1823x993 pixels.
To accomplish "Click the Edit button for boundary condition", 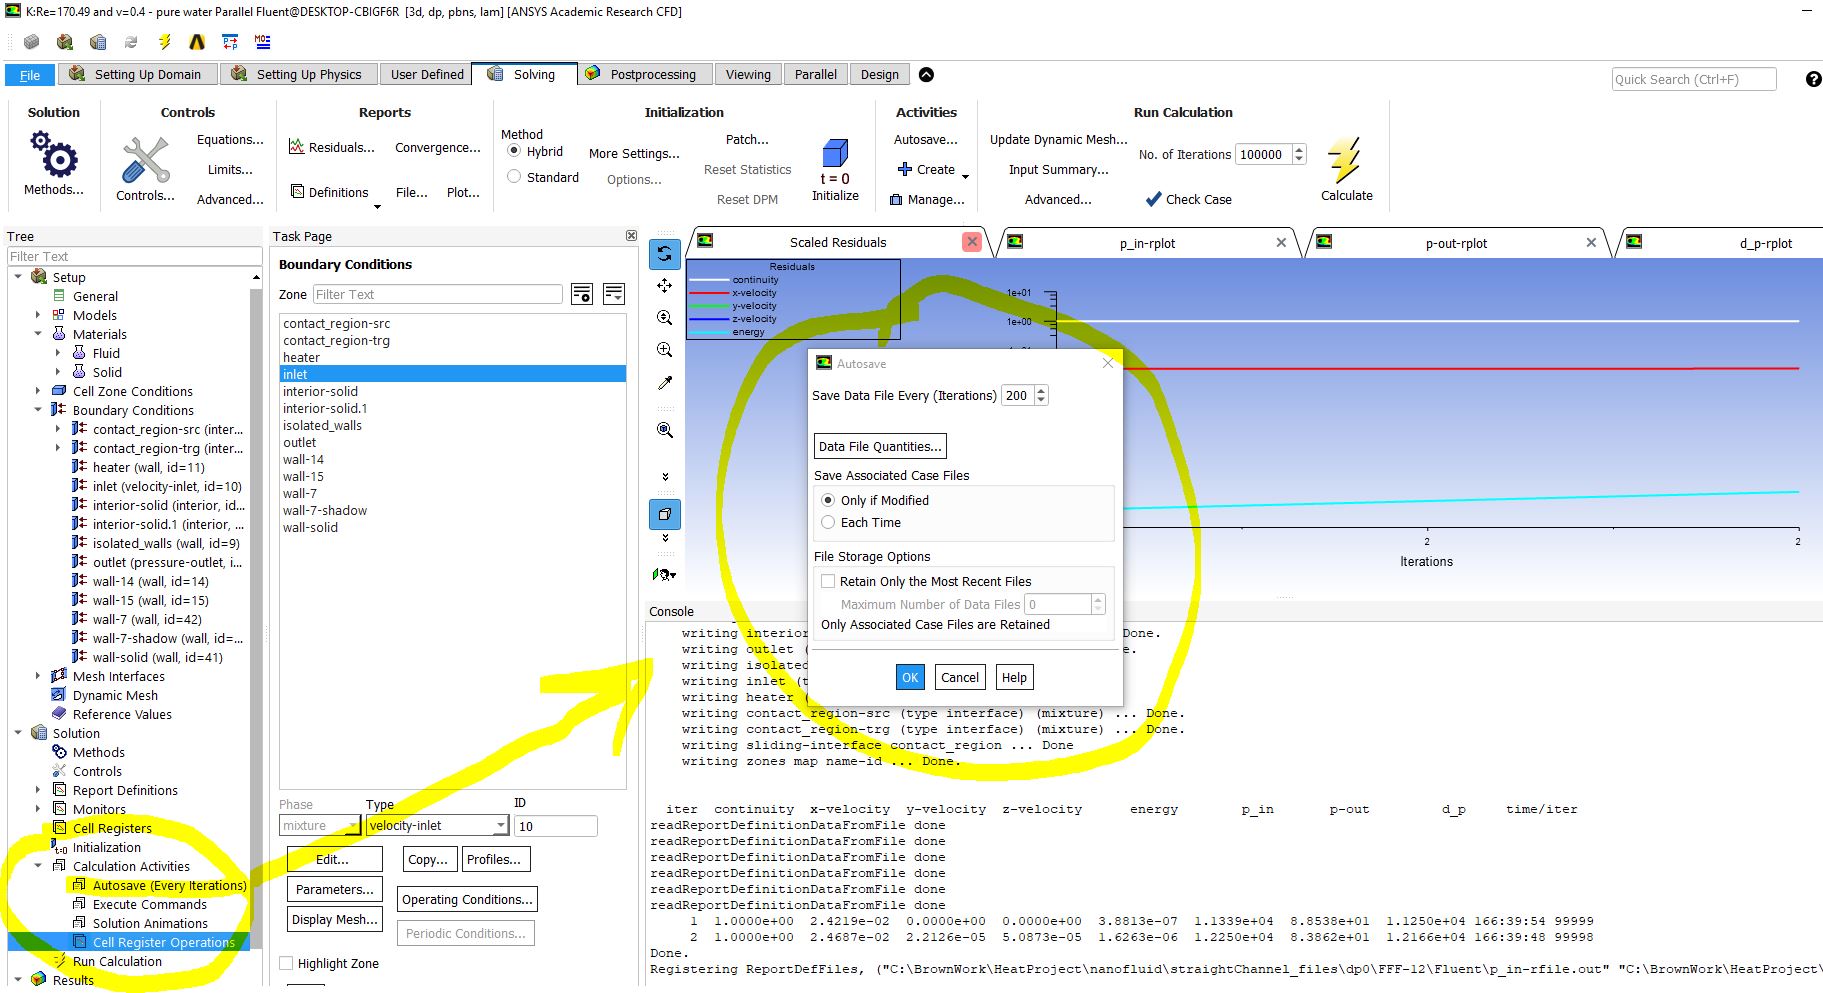I will 334,859.
